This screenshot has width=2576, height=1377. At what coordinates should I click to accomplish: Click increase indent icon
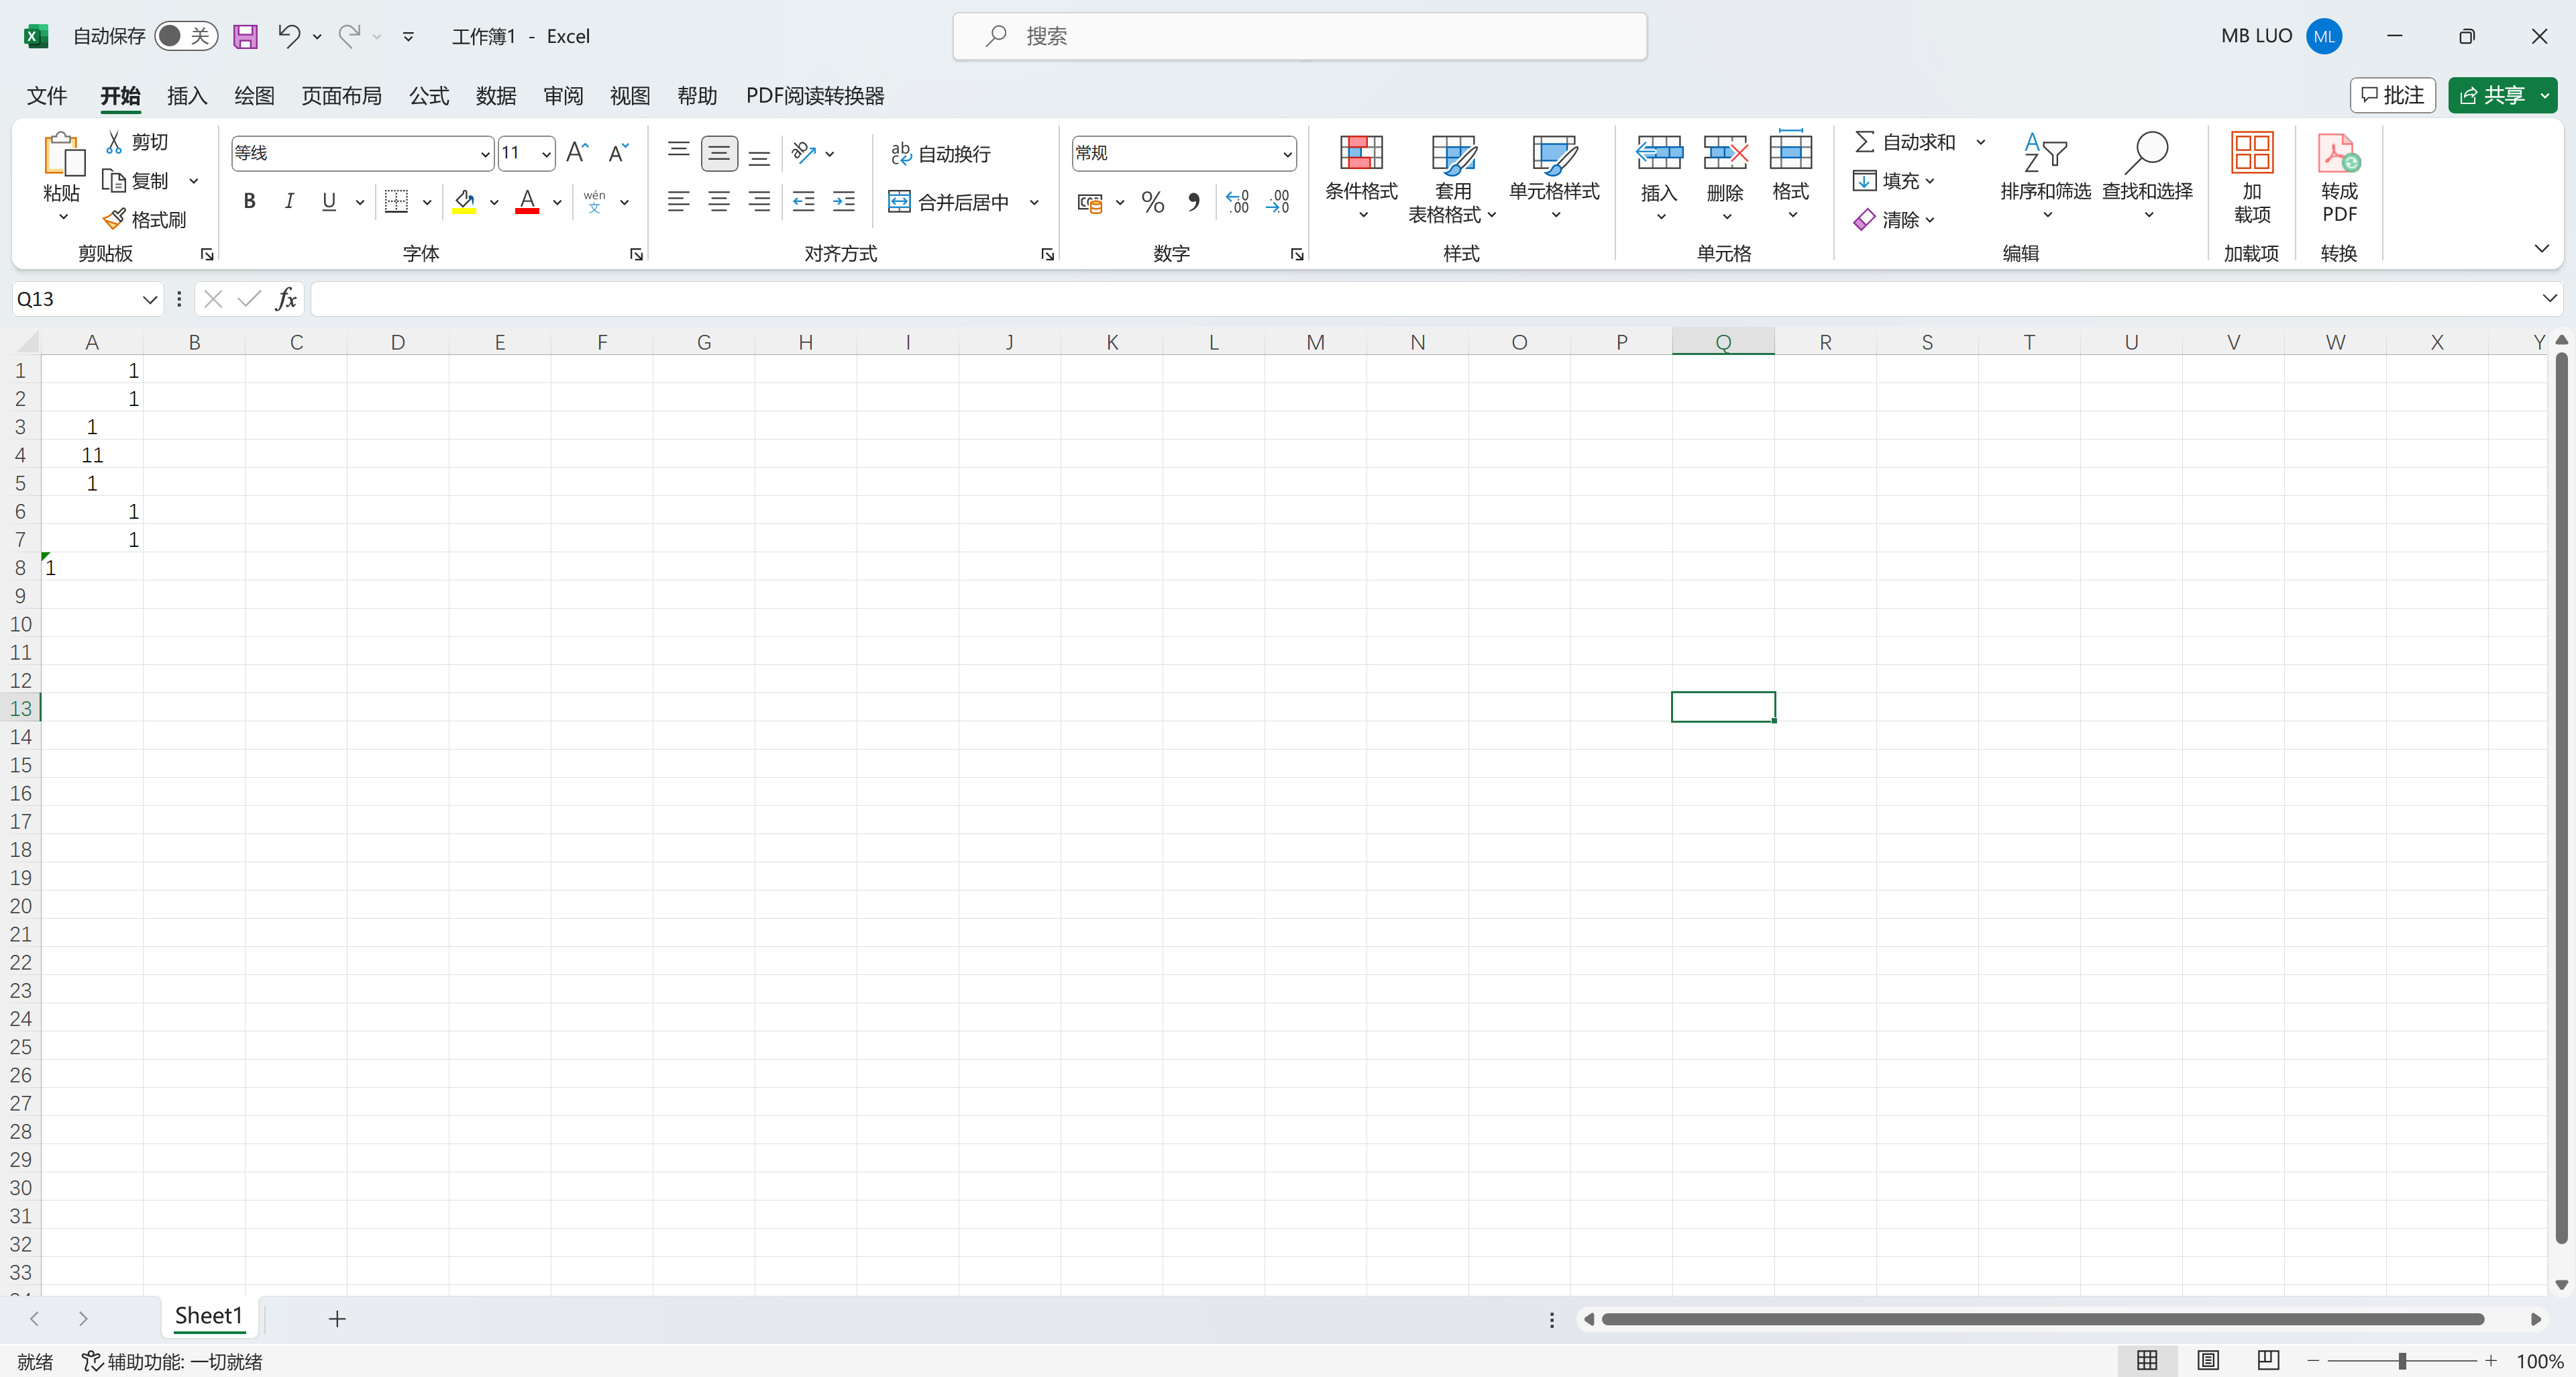click(x=844, y=202)
